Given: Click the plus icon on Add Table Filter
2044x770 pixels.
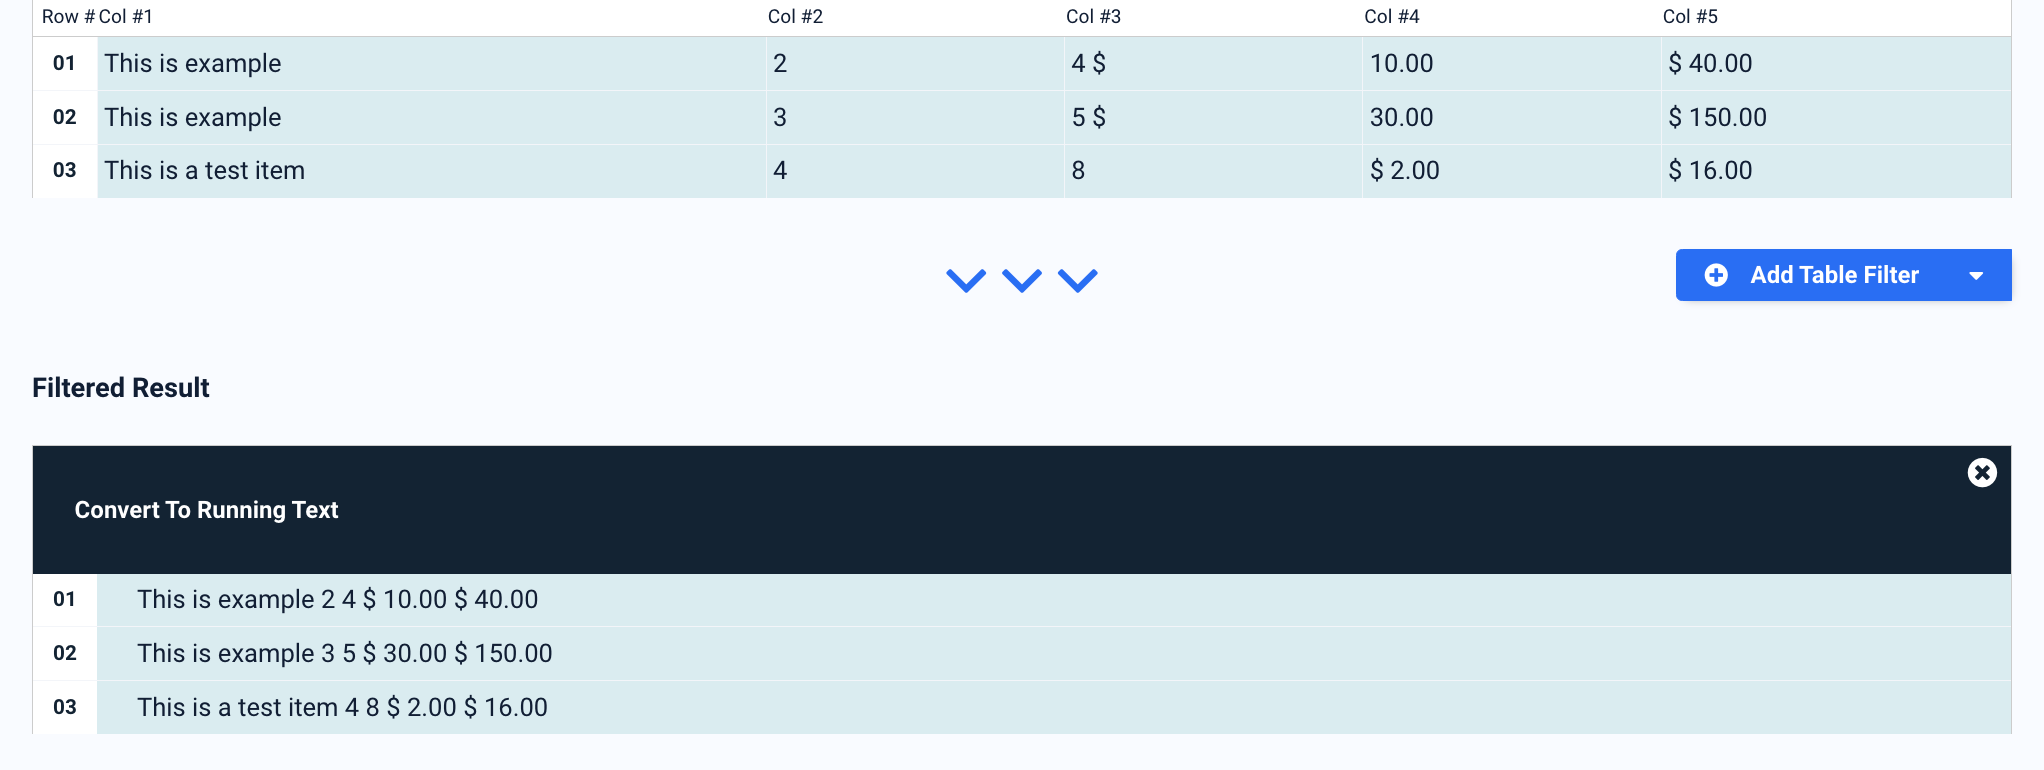Looking at the screenshot, I should [1716, 275].
